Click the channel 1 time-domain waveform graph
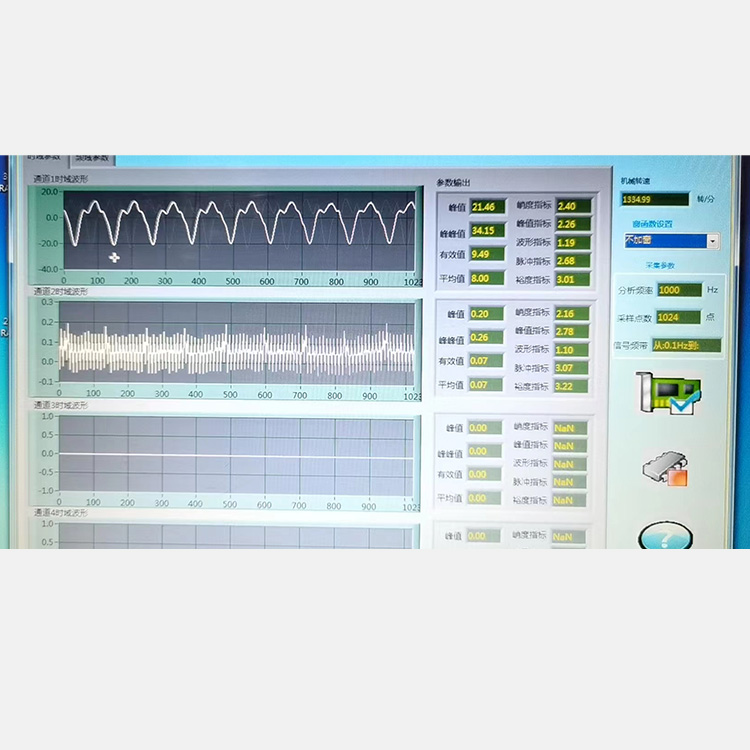Viewport: 750px width, 750px height. click(240, 231)
